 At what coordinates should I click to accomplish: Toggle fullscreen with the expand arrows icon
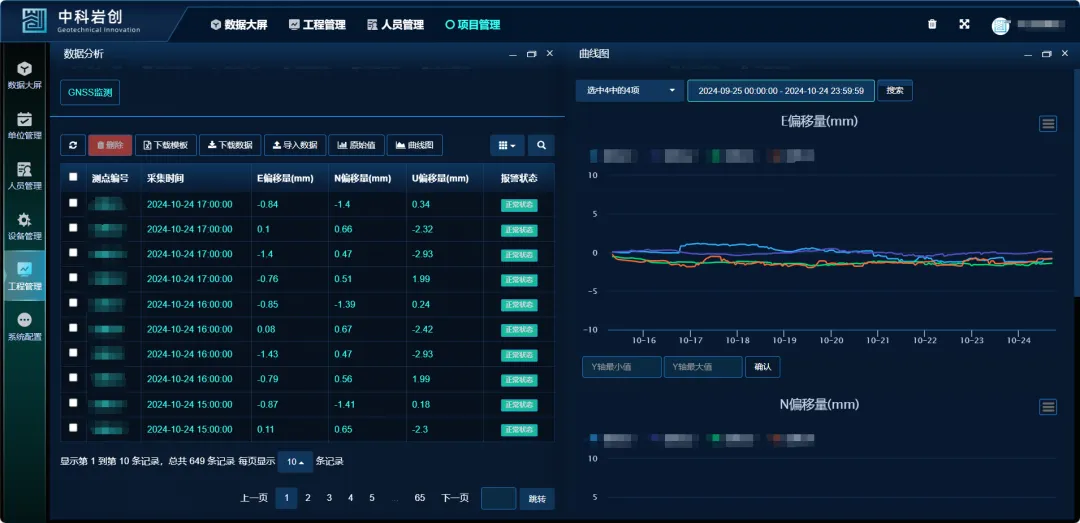965,24
